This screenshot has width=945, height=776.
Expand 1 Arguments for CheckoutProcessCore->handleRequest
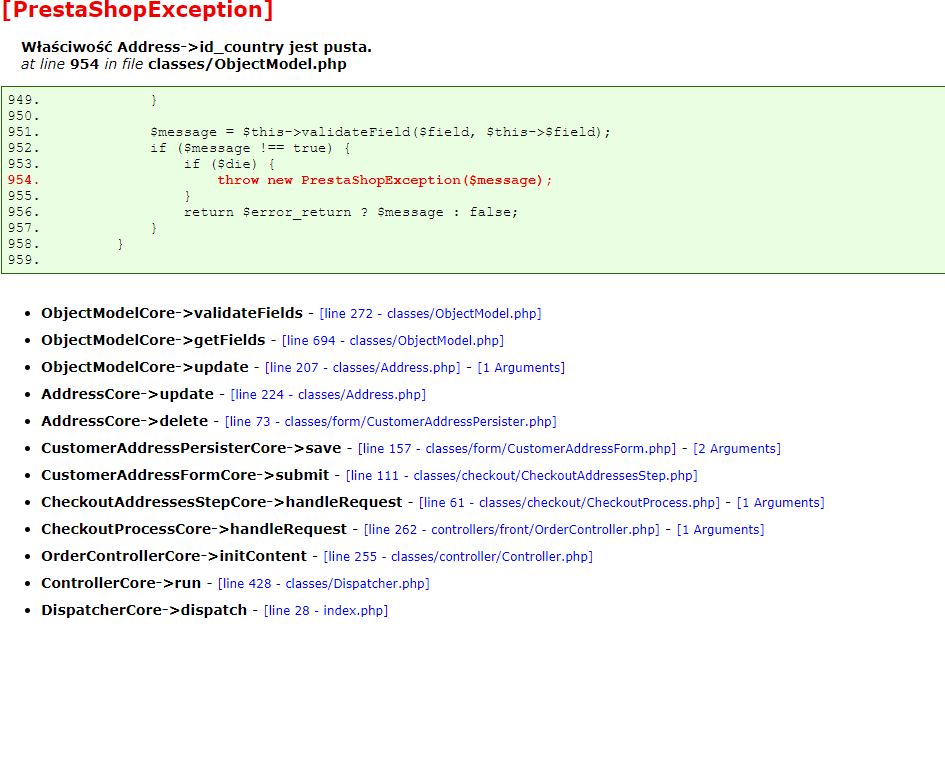click(x=721, y=530)
